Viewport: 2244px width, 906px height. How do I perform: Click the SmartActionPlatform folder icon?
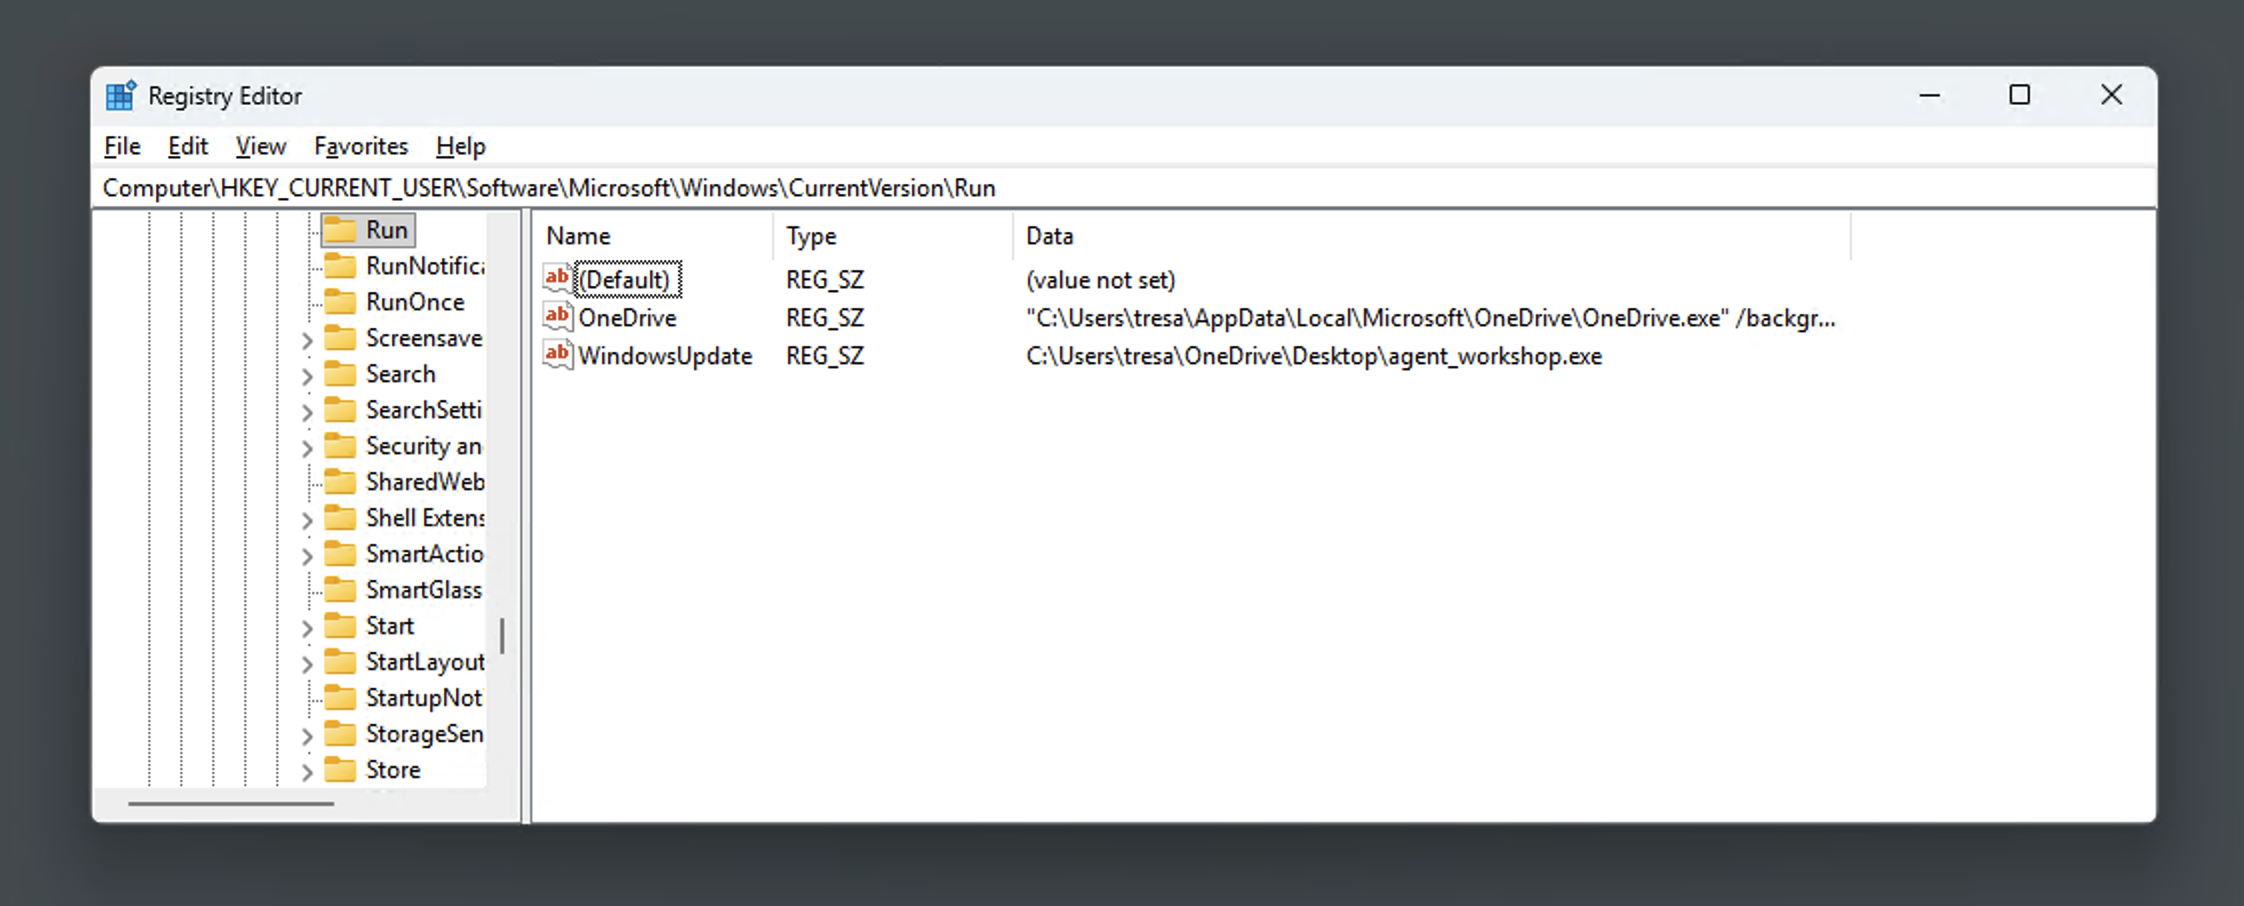(x=340, y=554)
